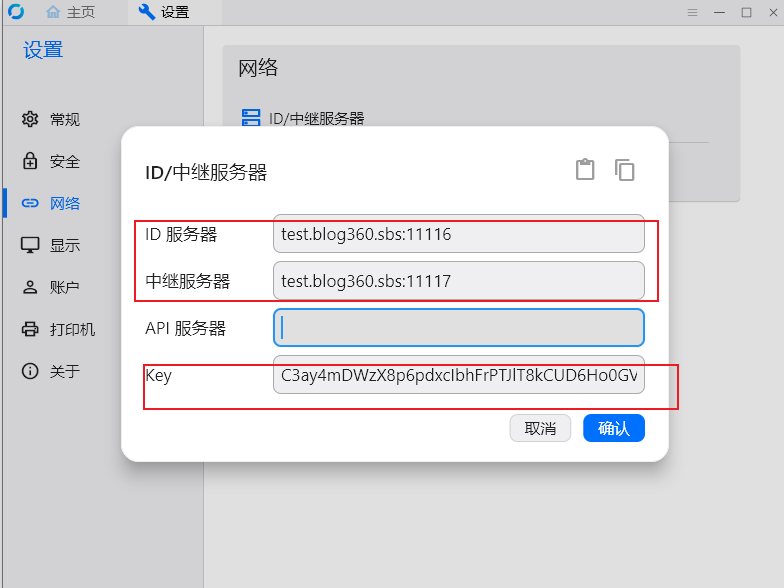Open the hamburger menu in title bar

(x=692, y=12)
